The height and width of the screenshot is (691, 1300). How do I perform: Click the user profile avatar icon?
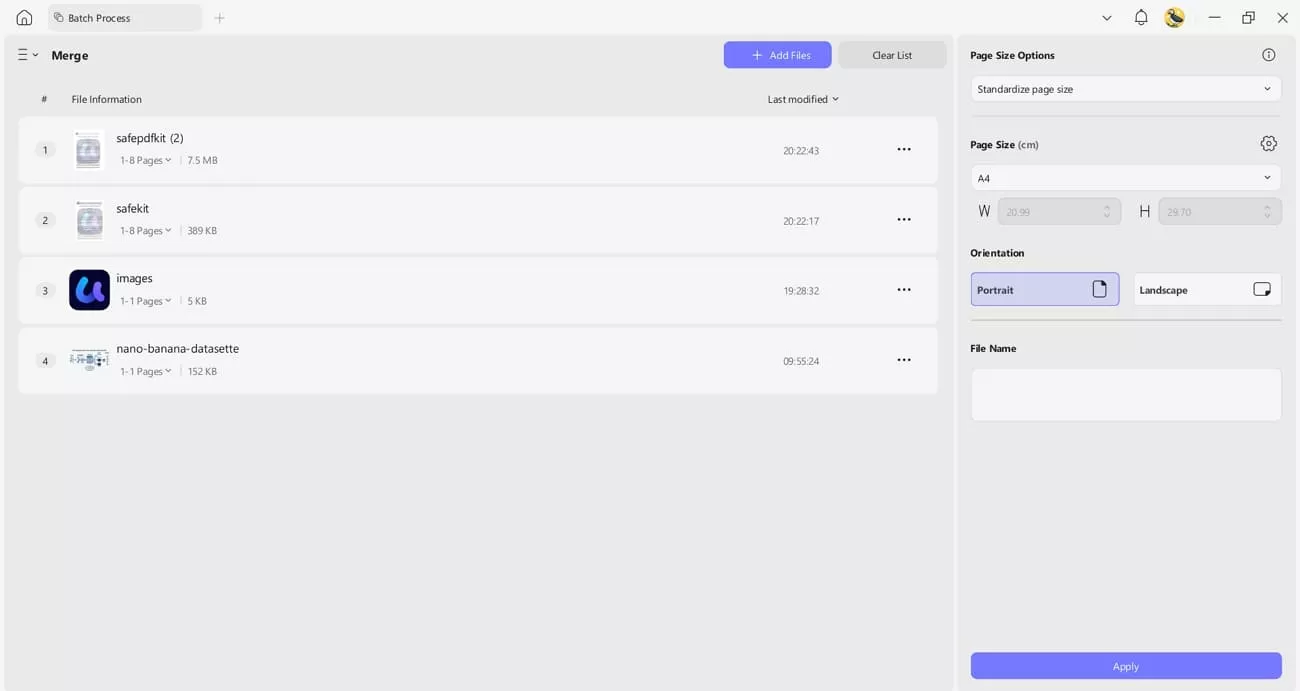[1175, 17]
